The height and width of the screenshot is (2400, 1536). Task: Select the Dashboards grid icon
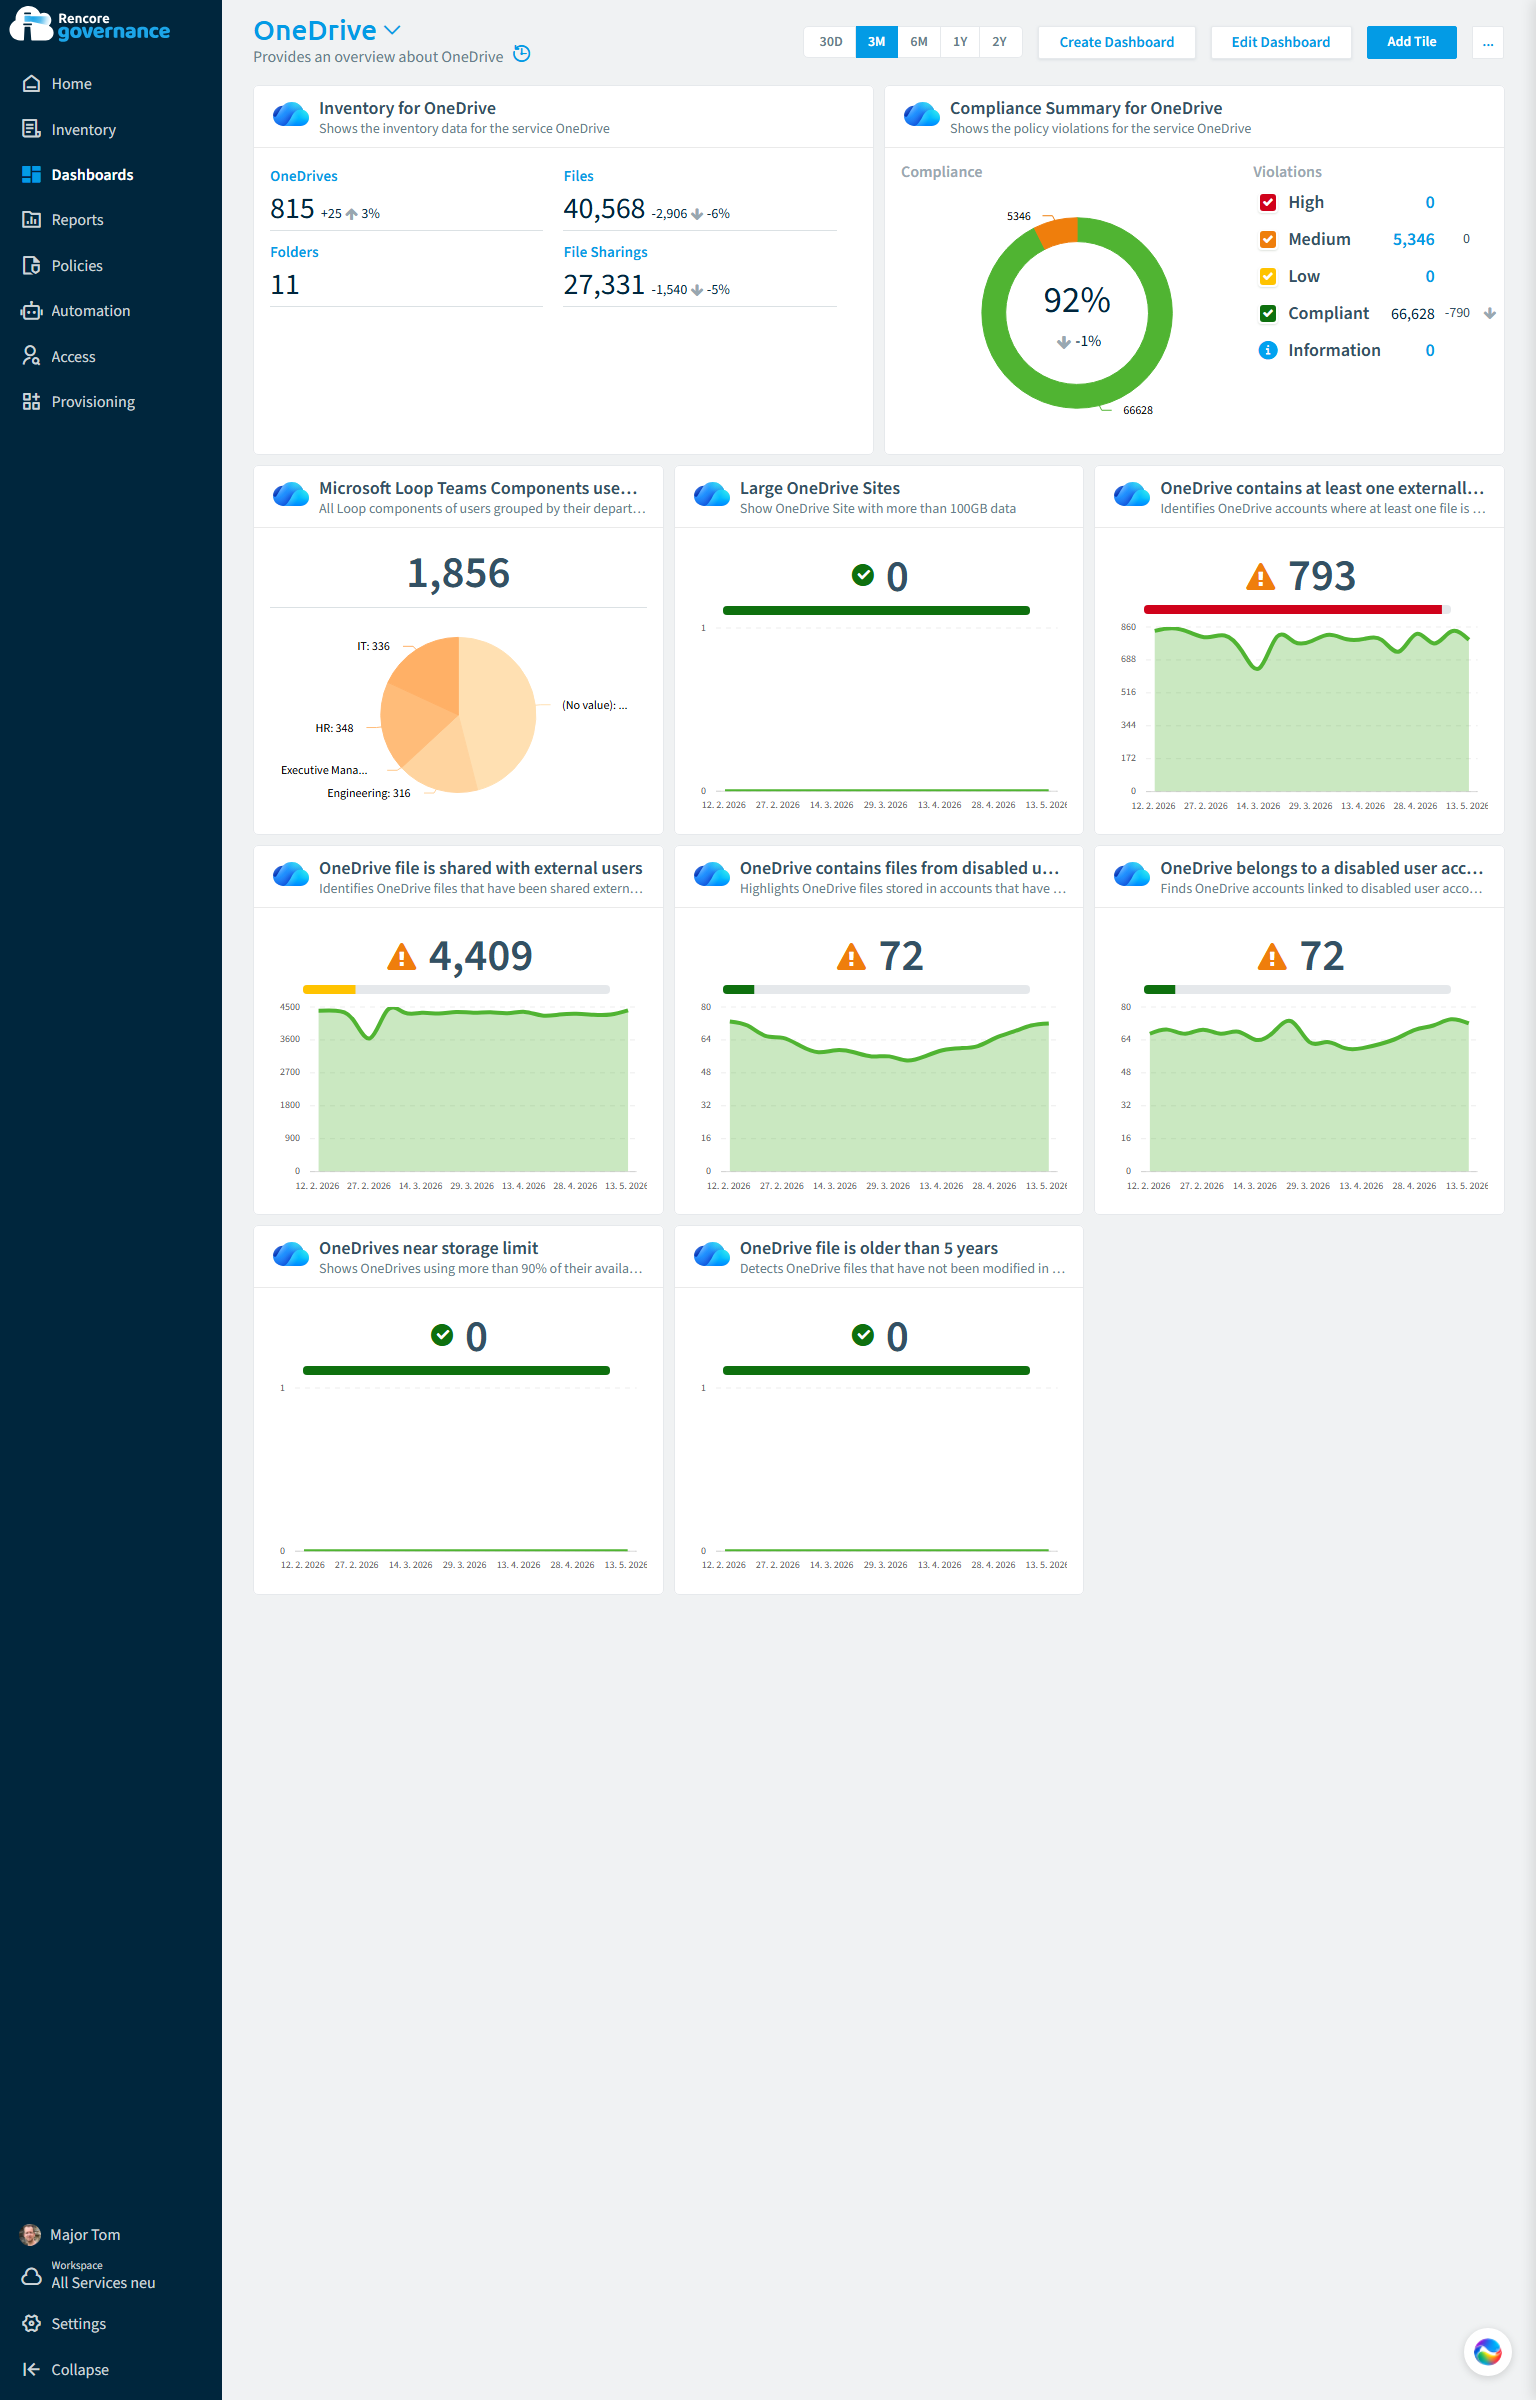tap(31, 174)
